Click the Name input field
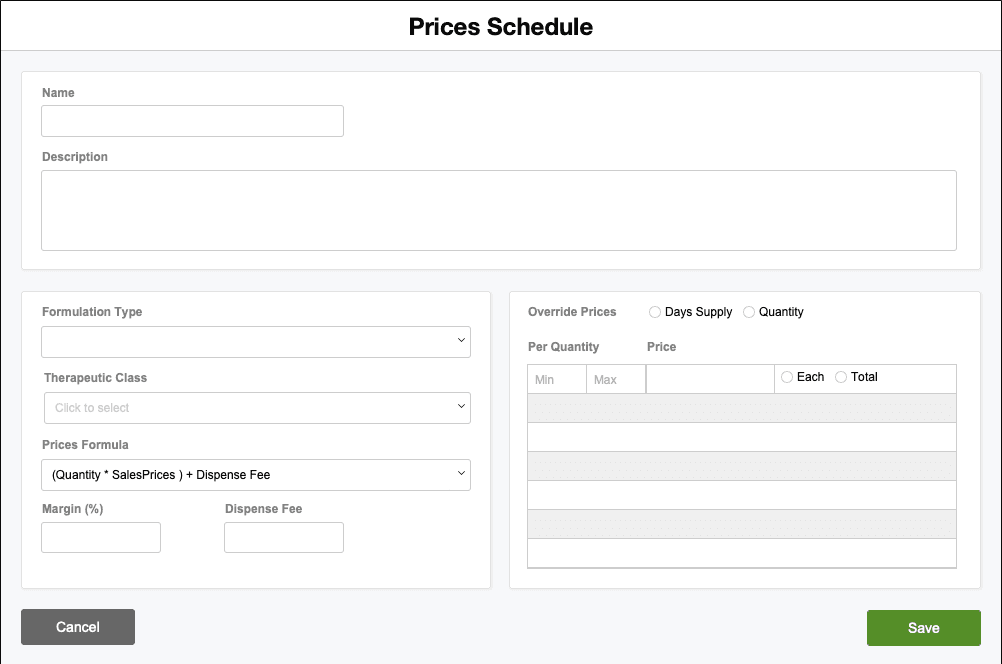Image resolution: width=1002 pixels, height=664 pixels. [192, 121]
